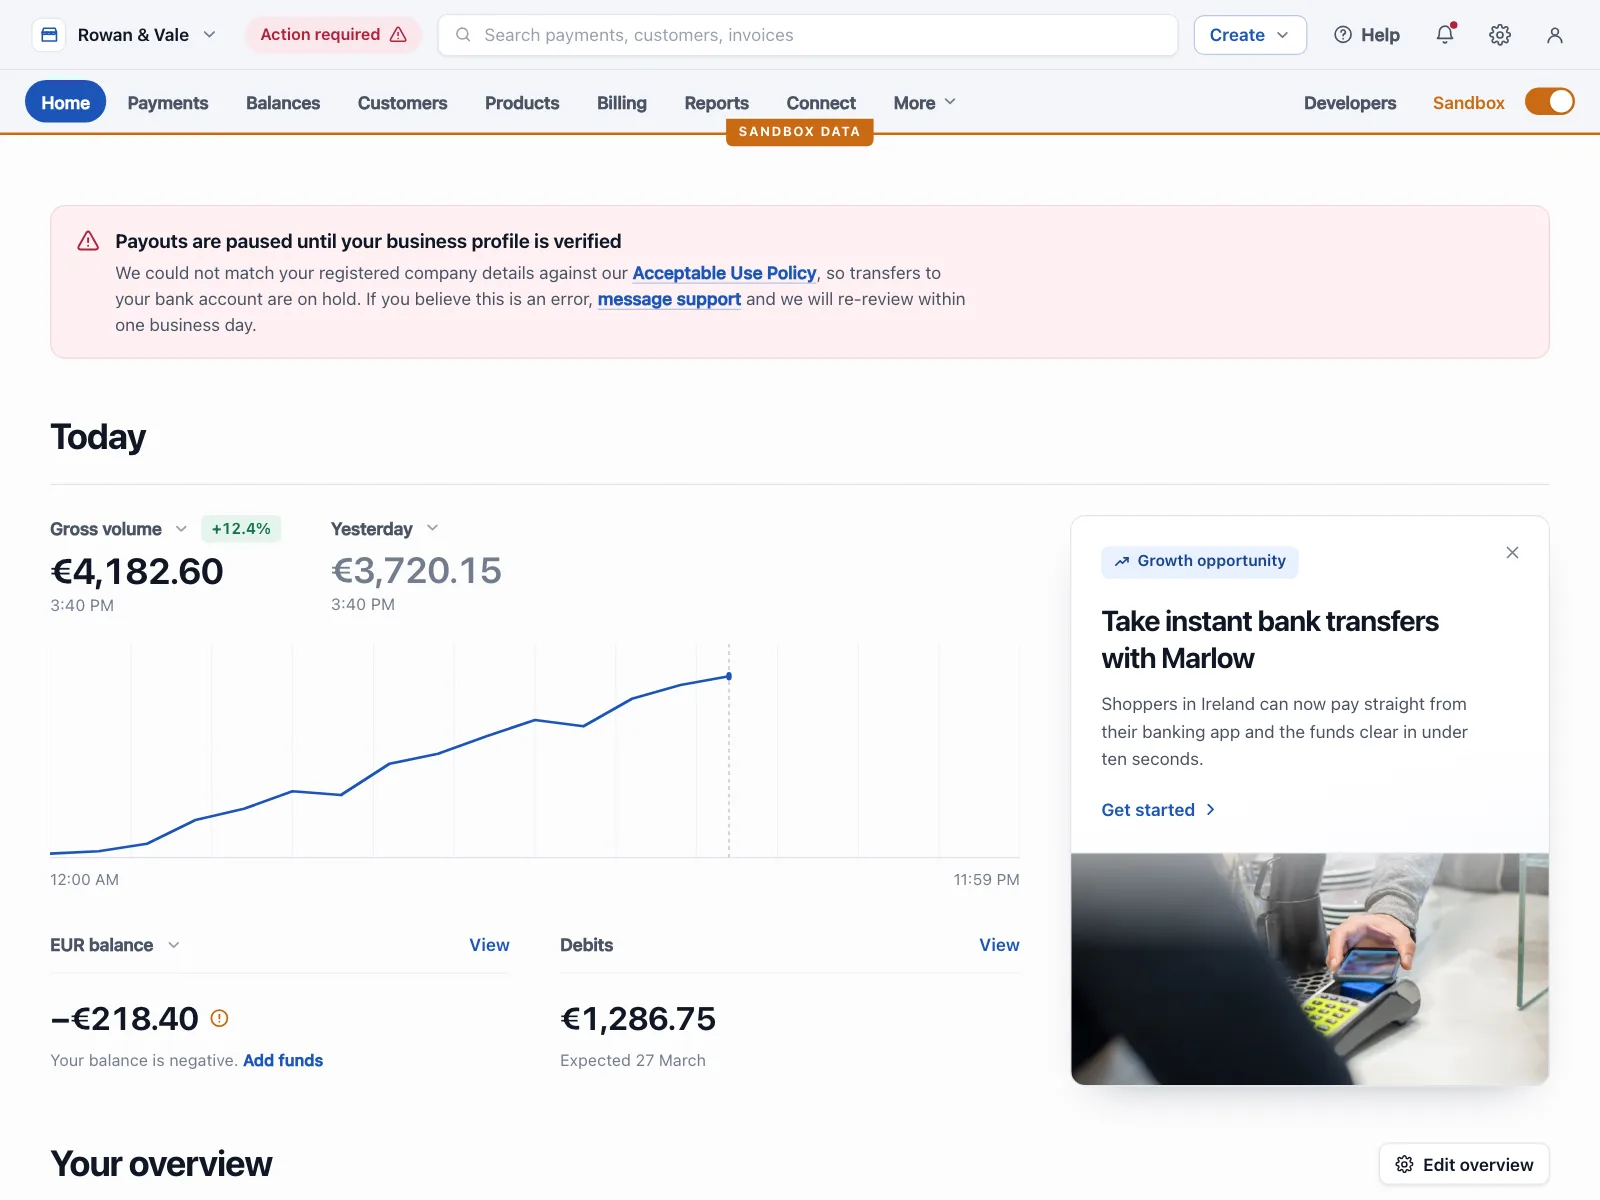Click the current data point on the chart
This screenshot has width=1600, height=1200.
click(729, 677)
